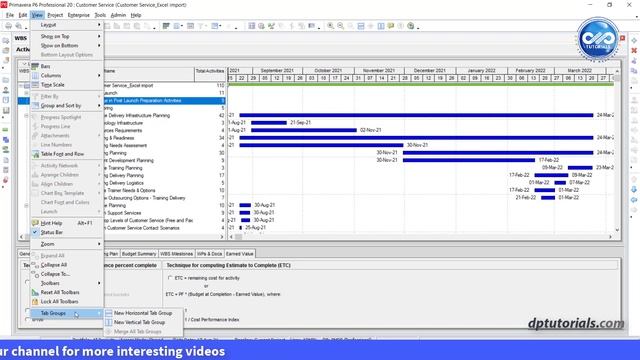Switch to the WBS Milestones tab

pos(176,254)
